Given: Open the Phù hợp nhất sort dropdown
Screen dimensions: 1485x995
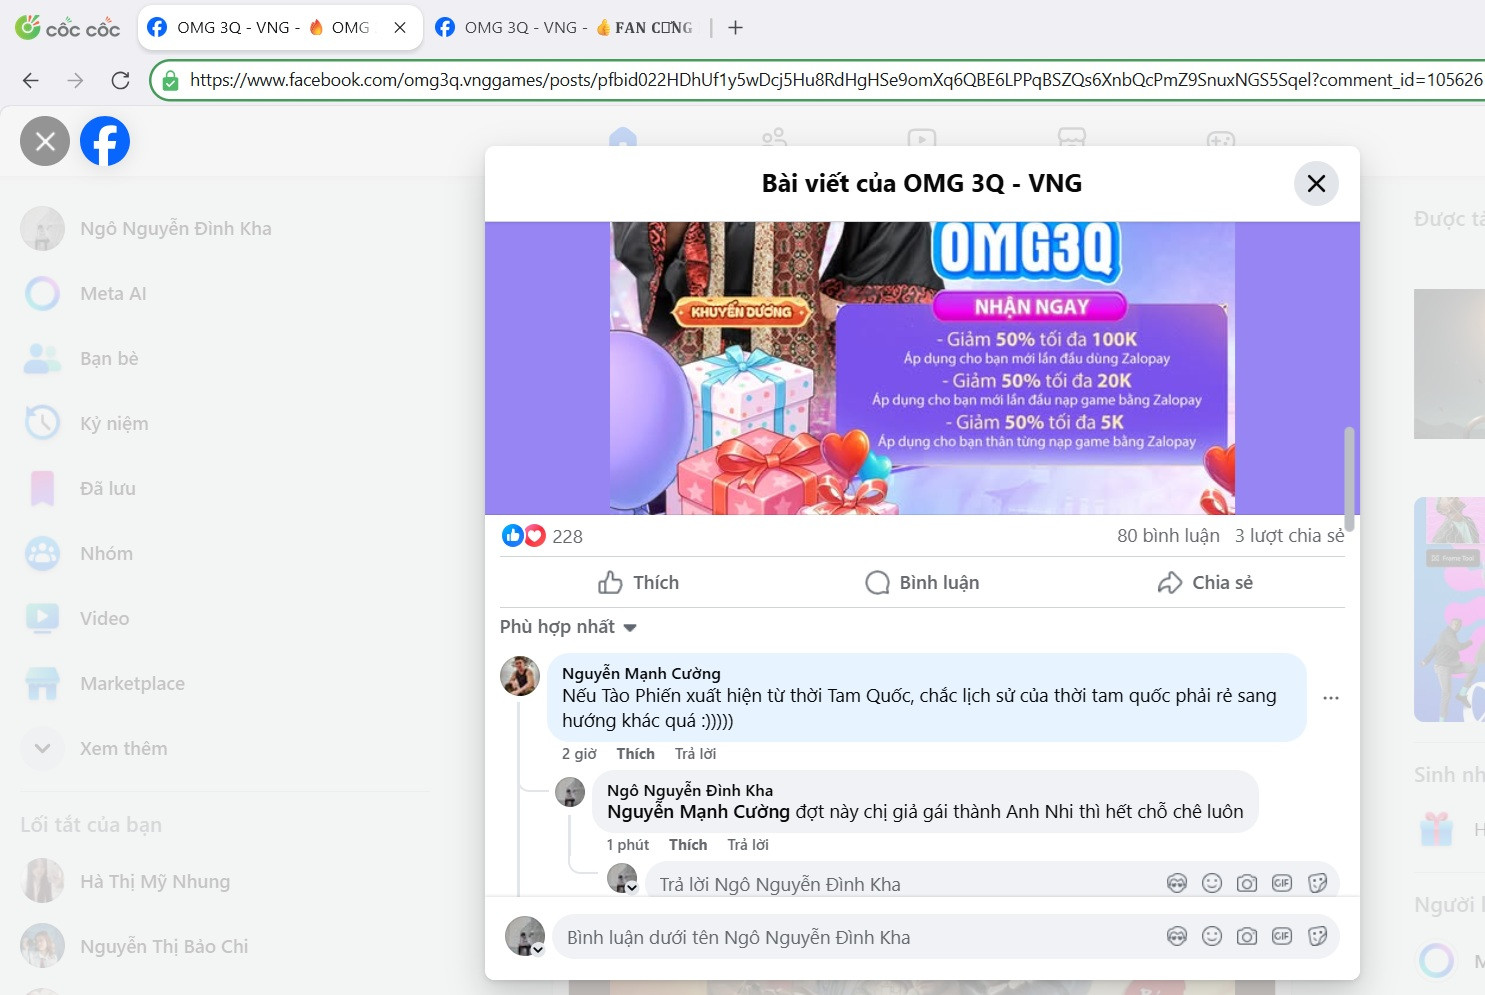Looking at the screenshot, I should (x=568, y=627).
